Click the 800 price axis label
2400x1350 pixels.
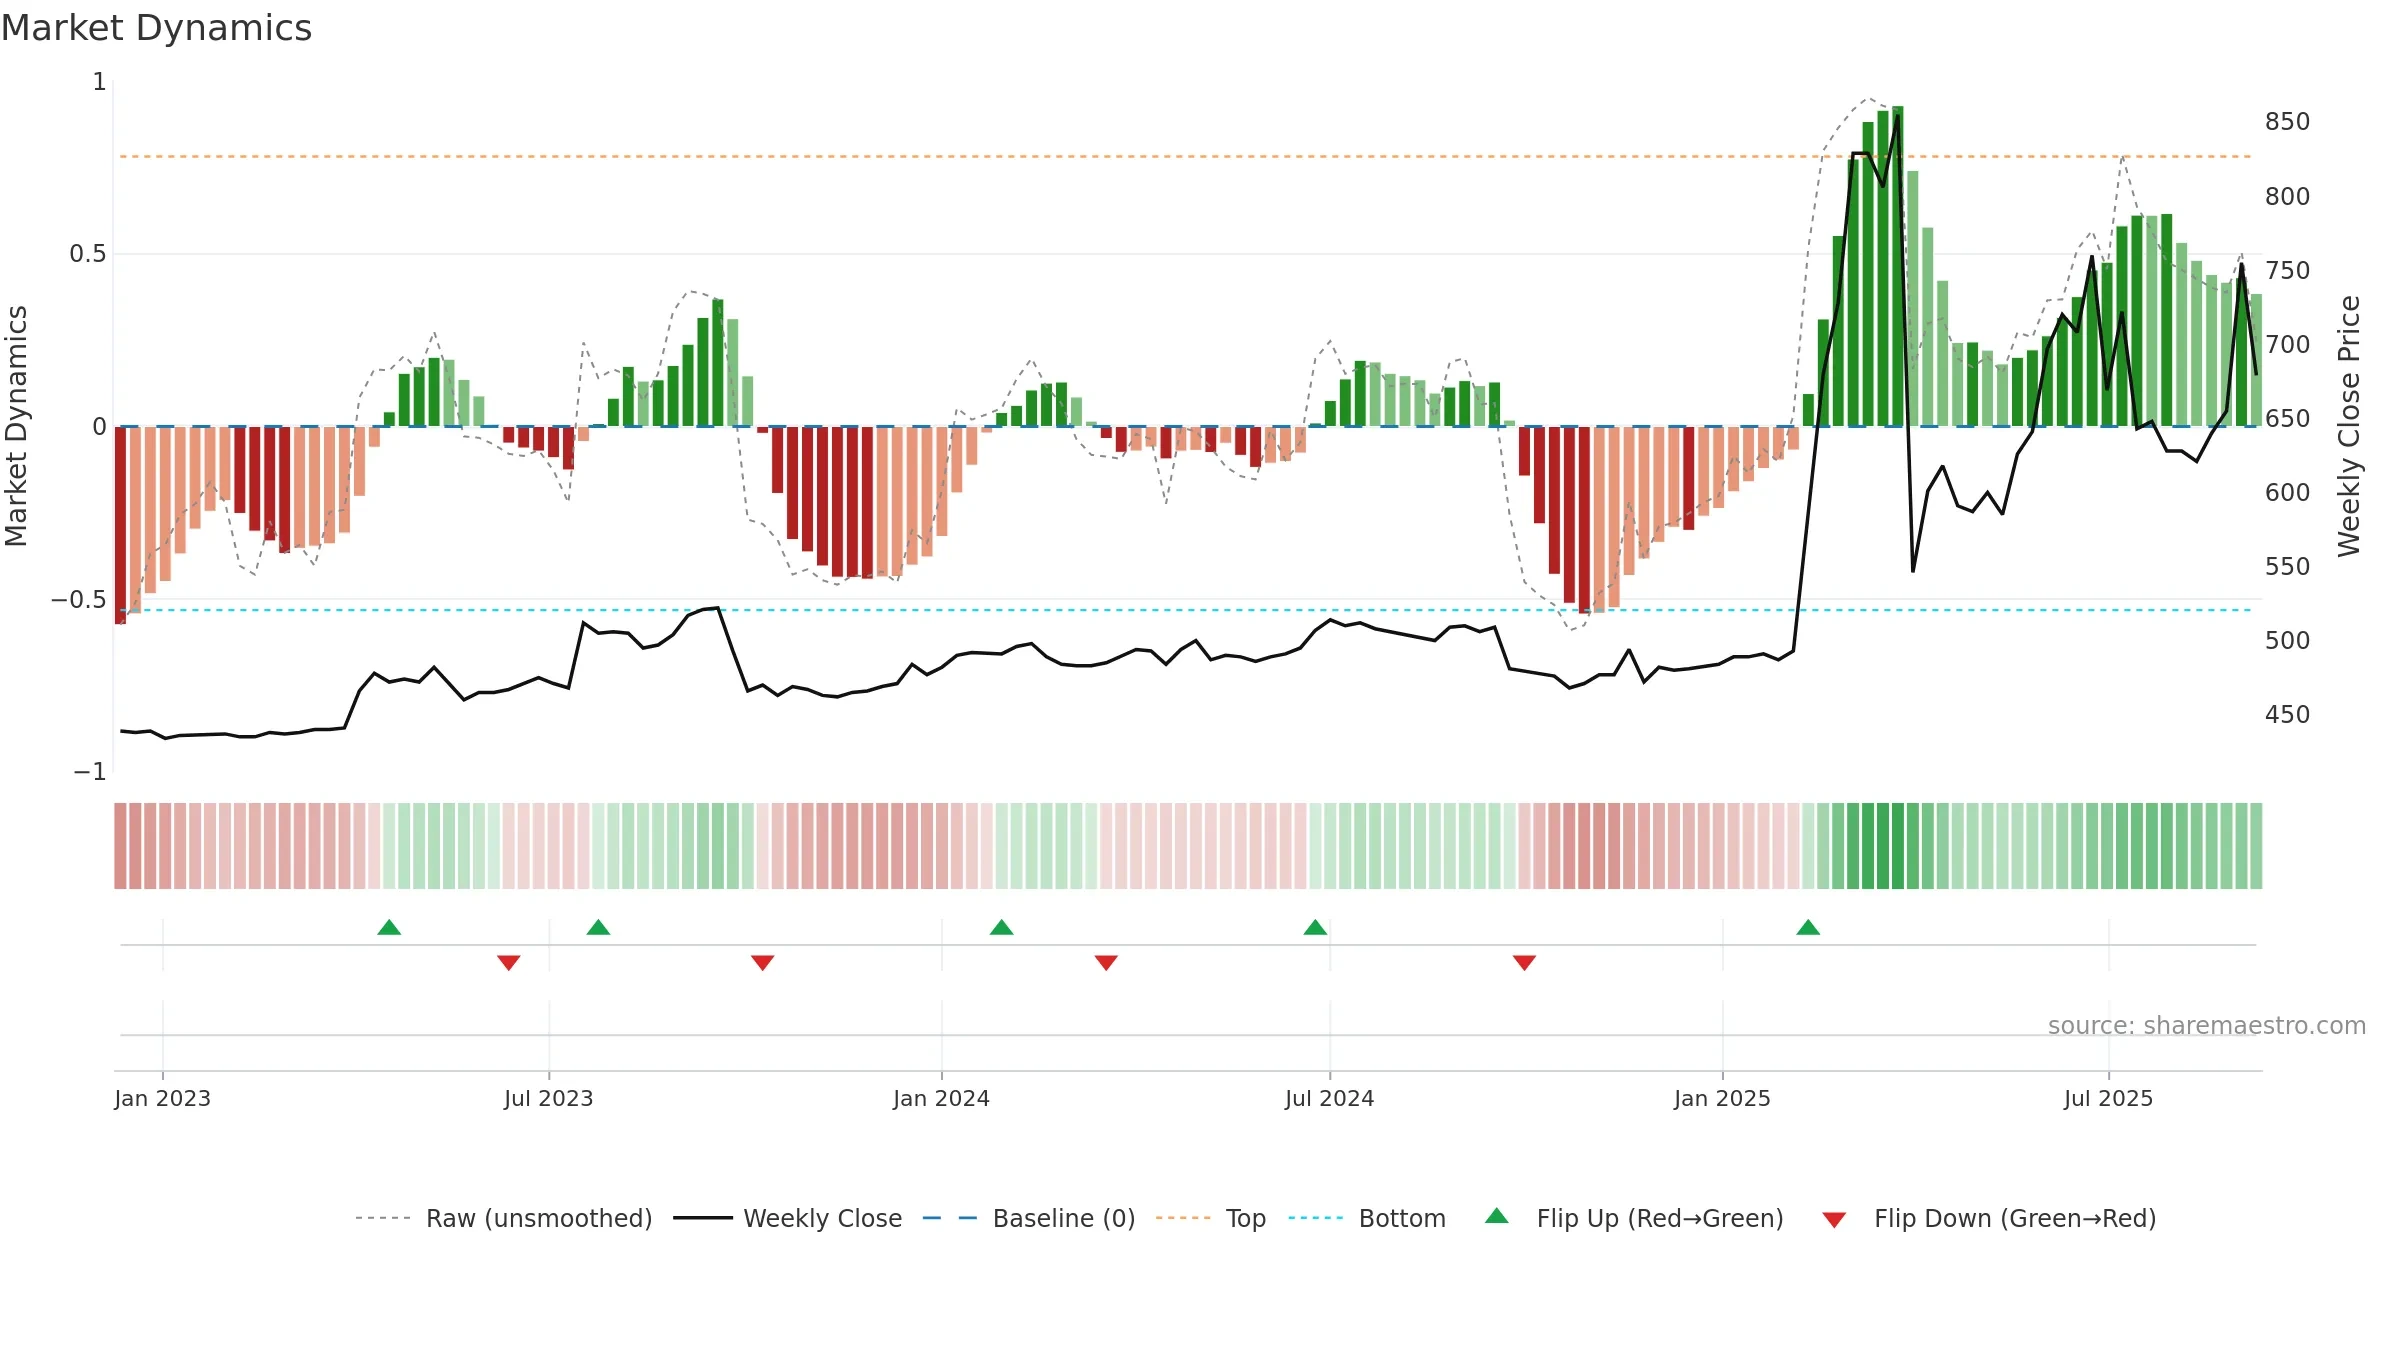[2287, 196]
